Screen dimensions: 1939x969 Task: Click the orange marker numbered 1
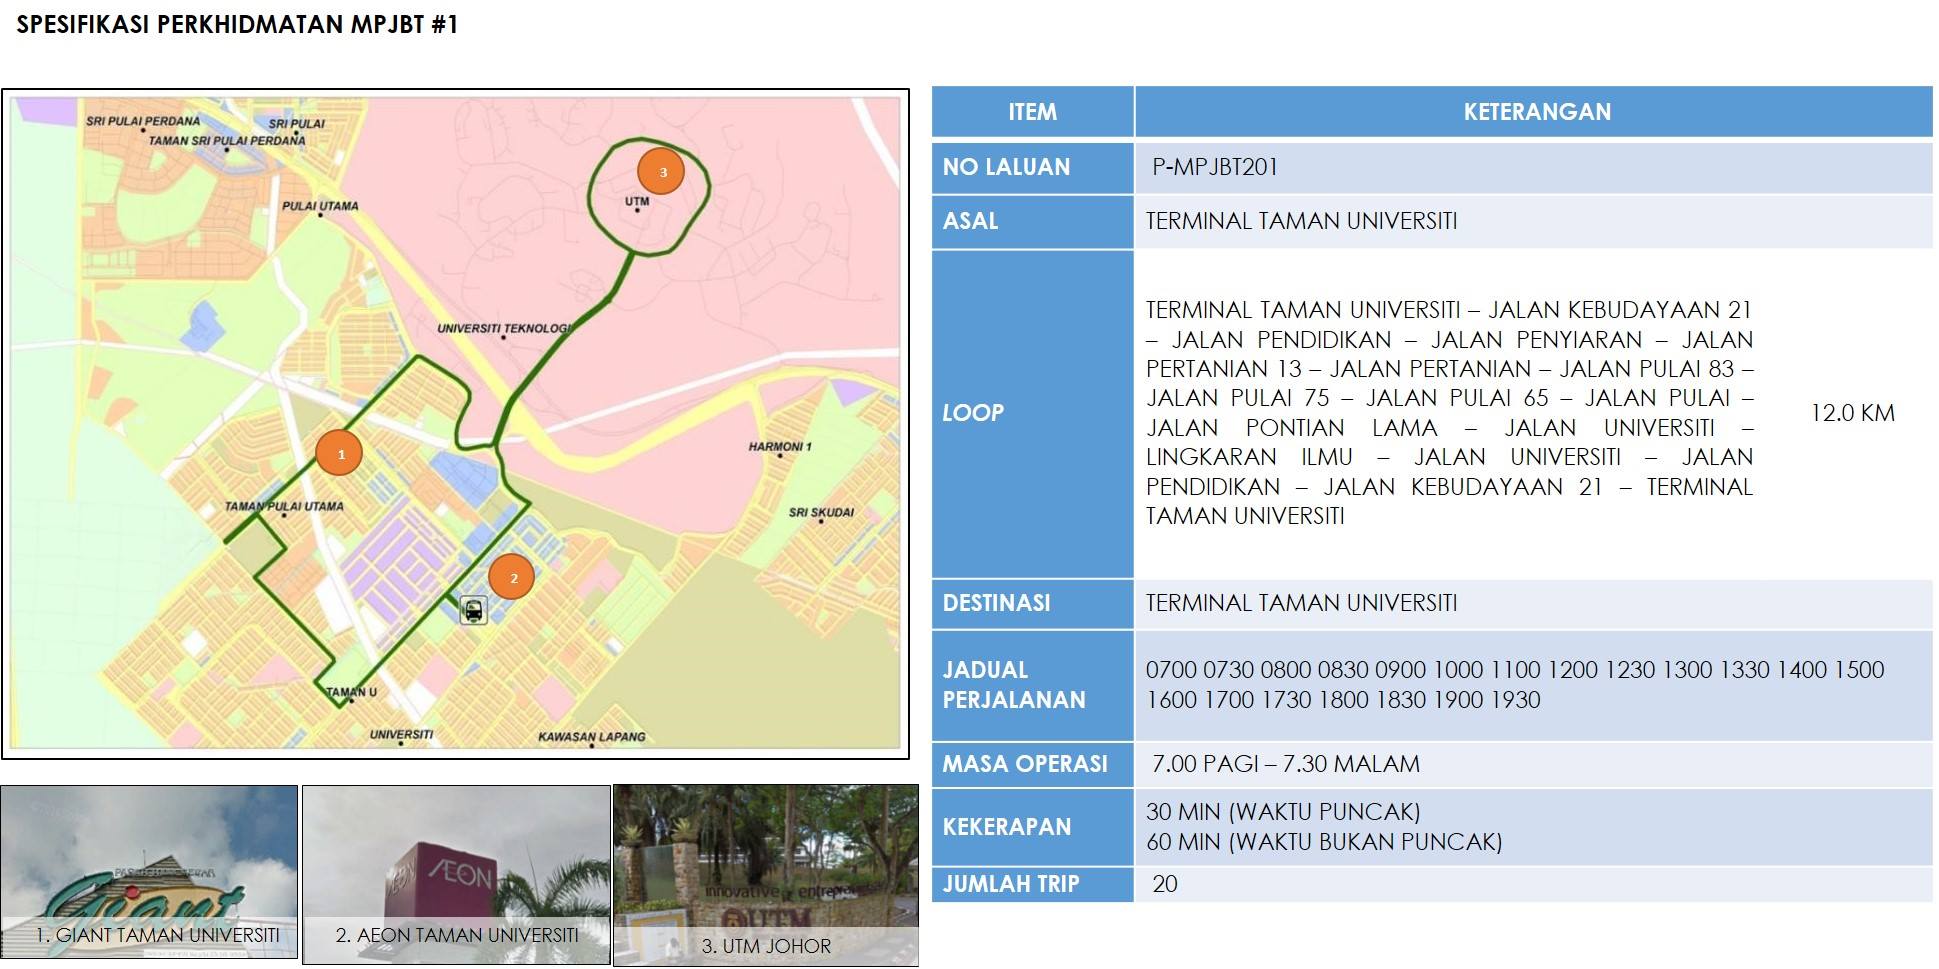[x=340, y=454]
